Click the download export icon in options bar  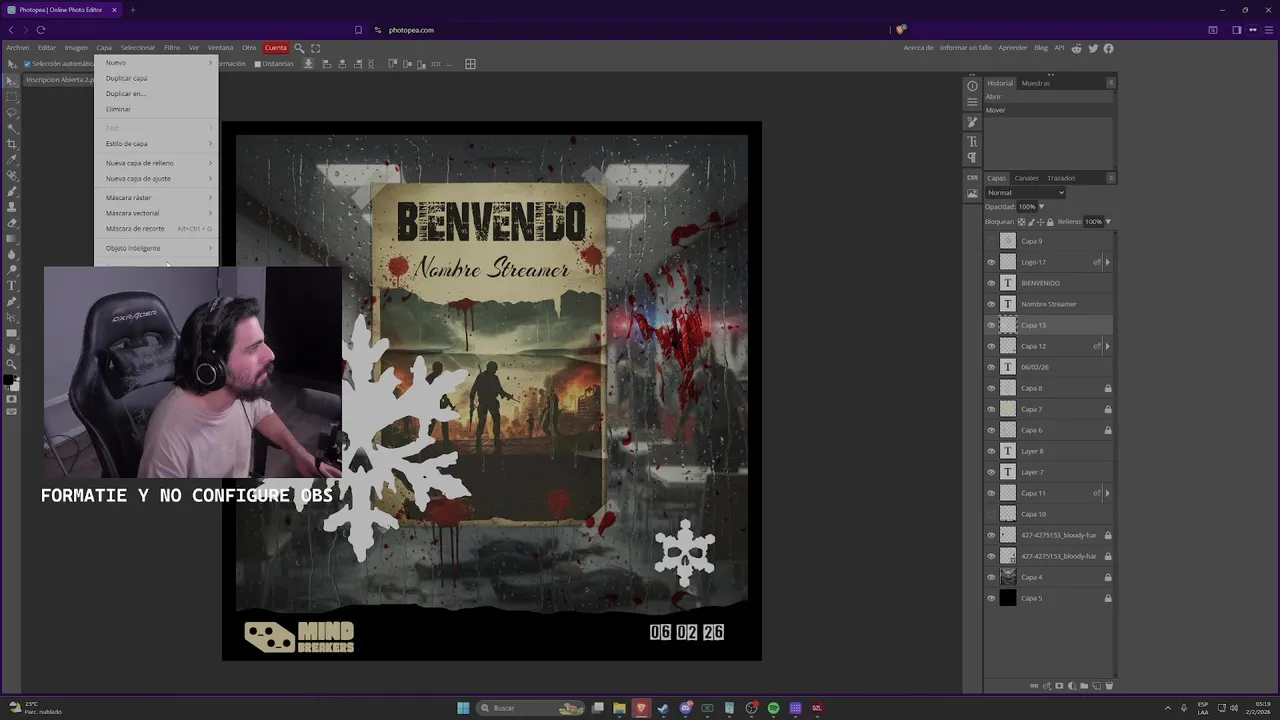pos(308,64)
